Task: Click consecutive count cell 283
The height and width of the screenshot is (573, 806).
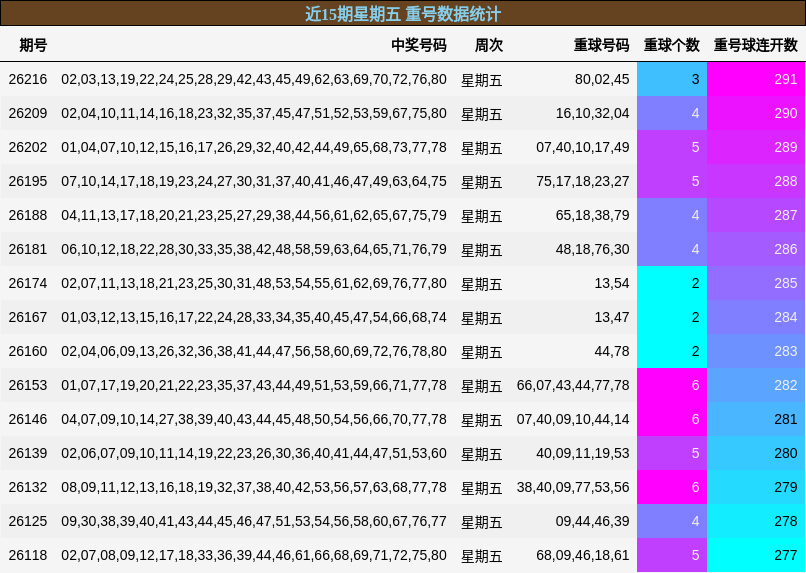Action: pyautogui.click(x=756, y=351)
